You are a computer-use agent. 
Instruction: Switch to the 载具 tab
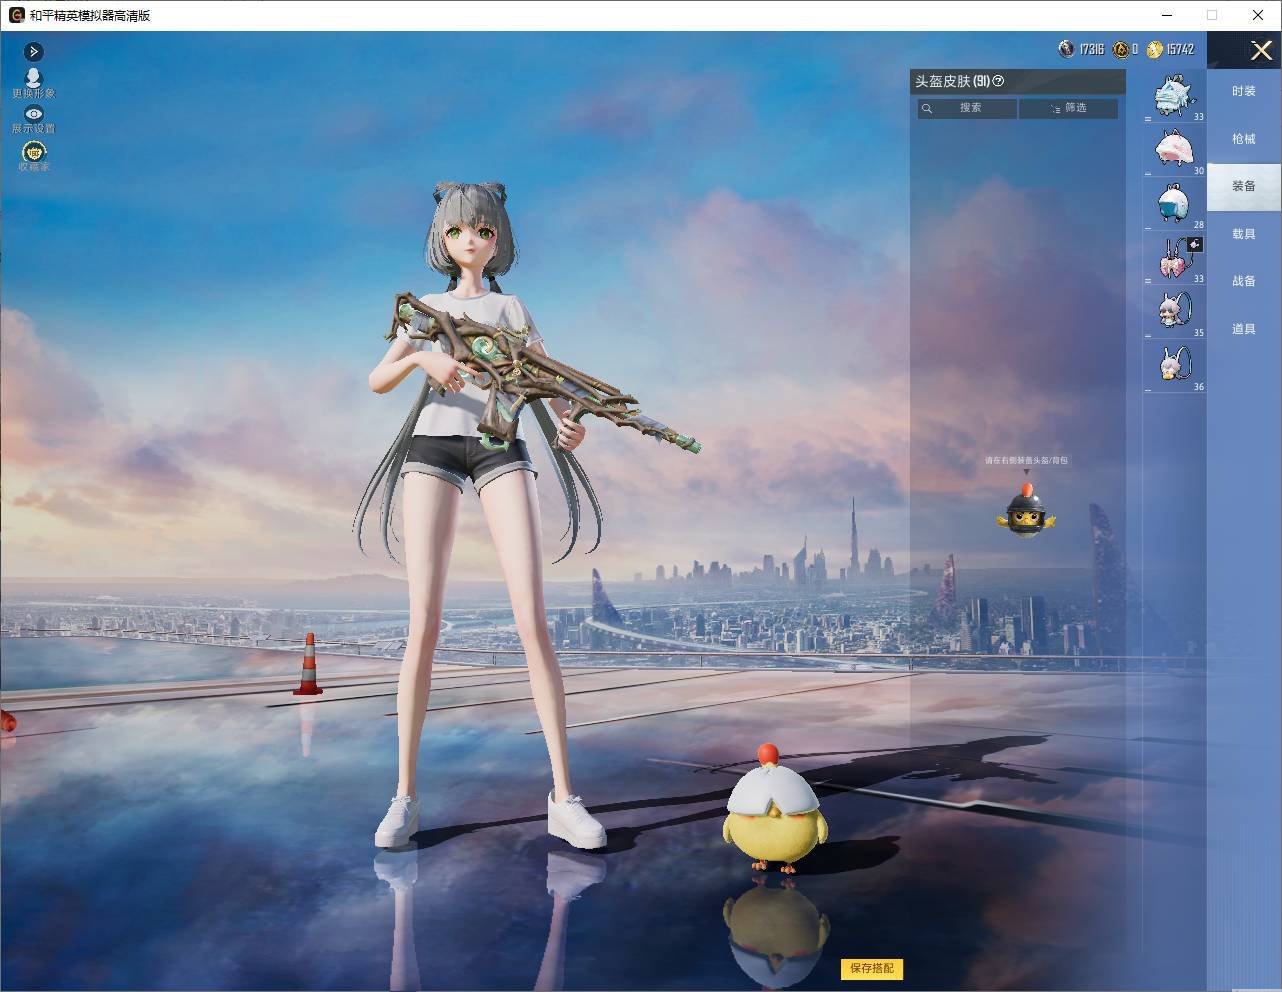tap(1243, 234)
